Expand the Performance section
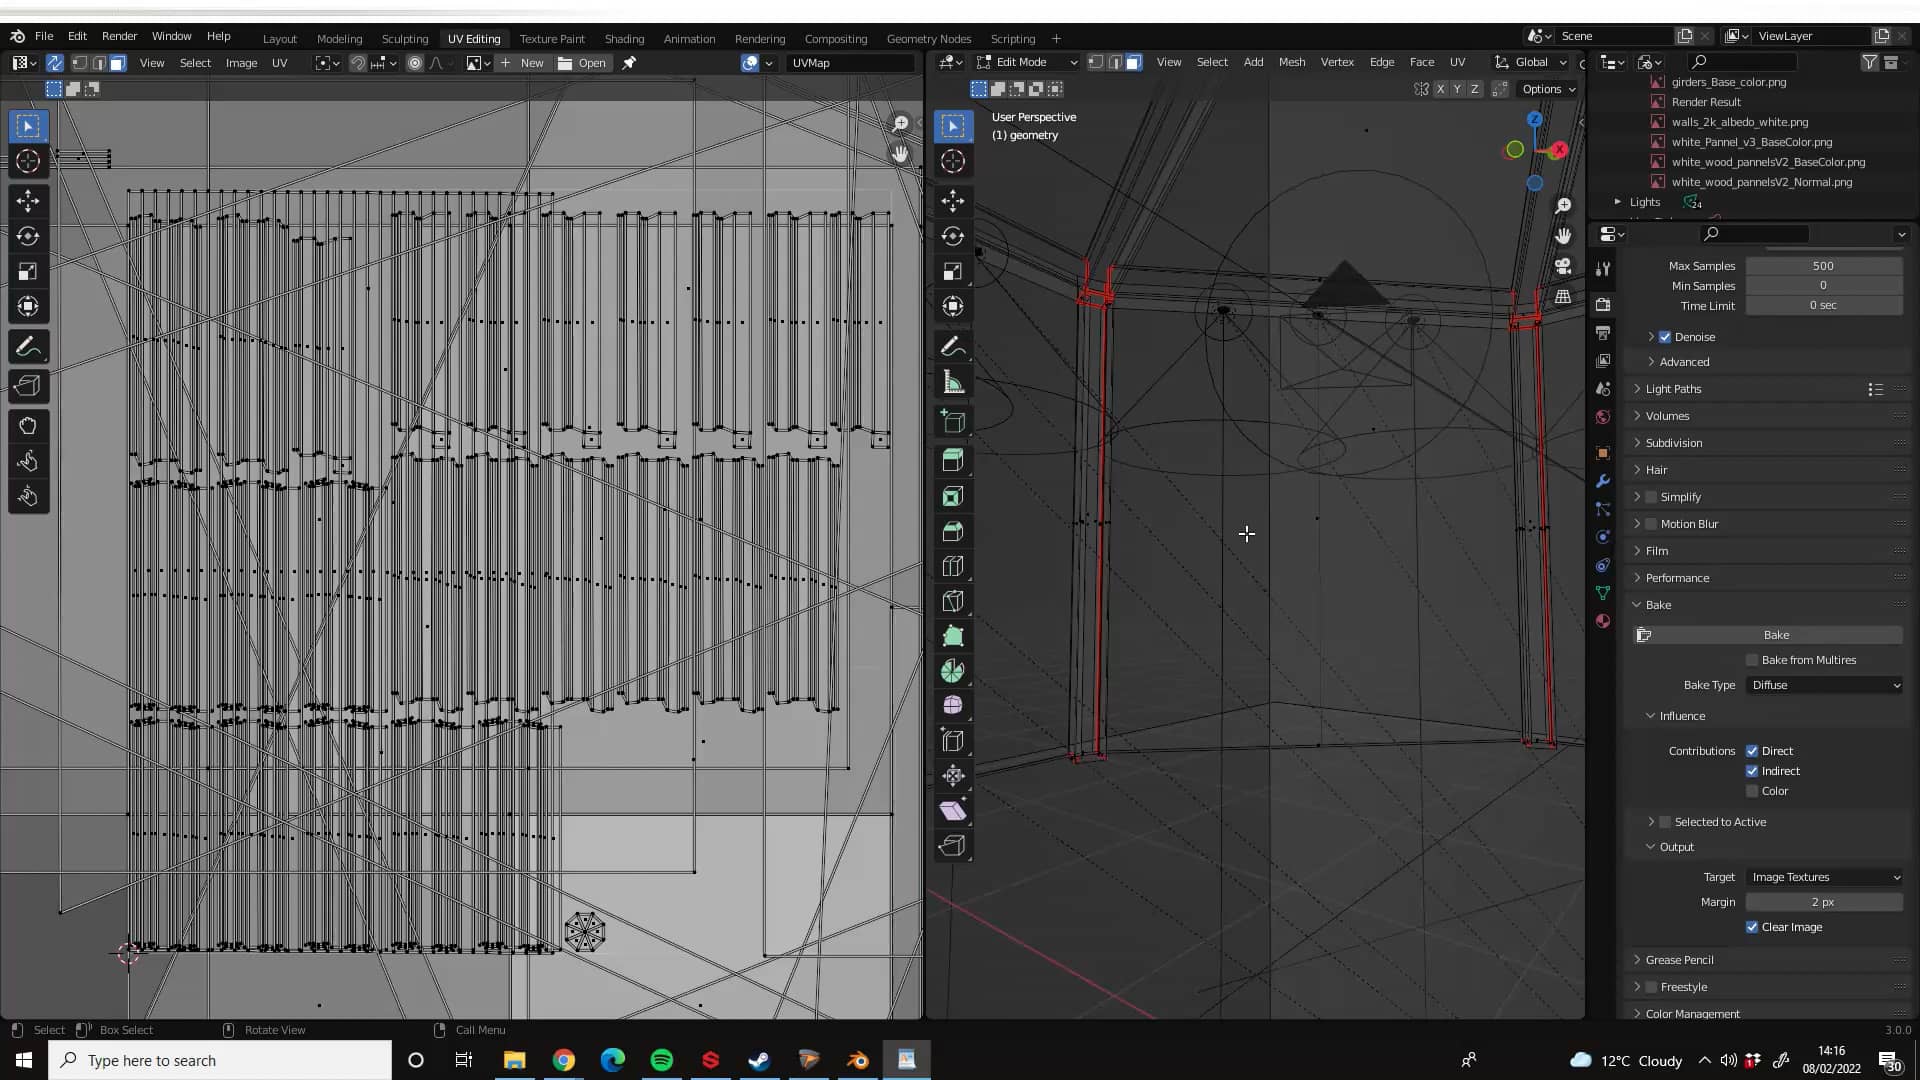The image size is (1920, 1080). tap(1678, 577)
